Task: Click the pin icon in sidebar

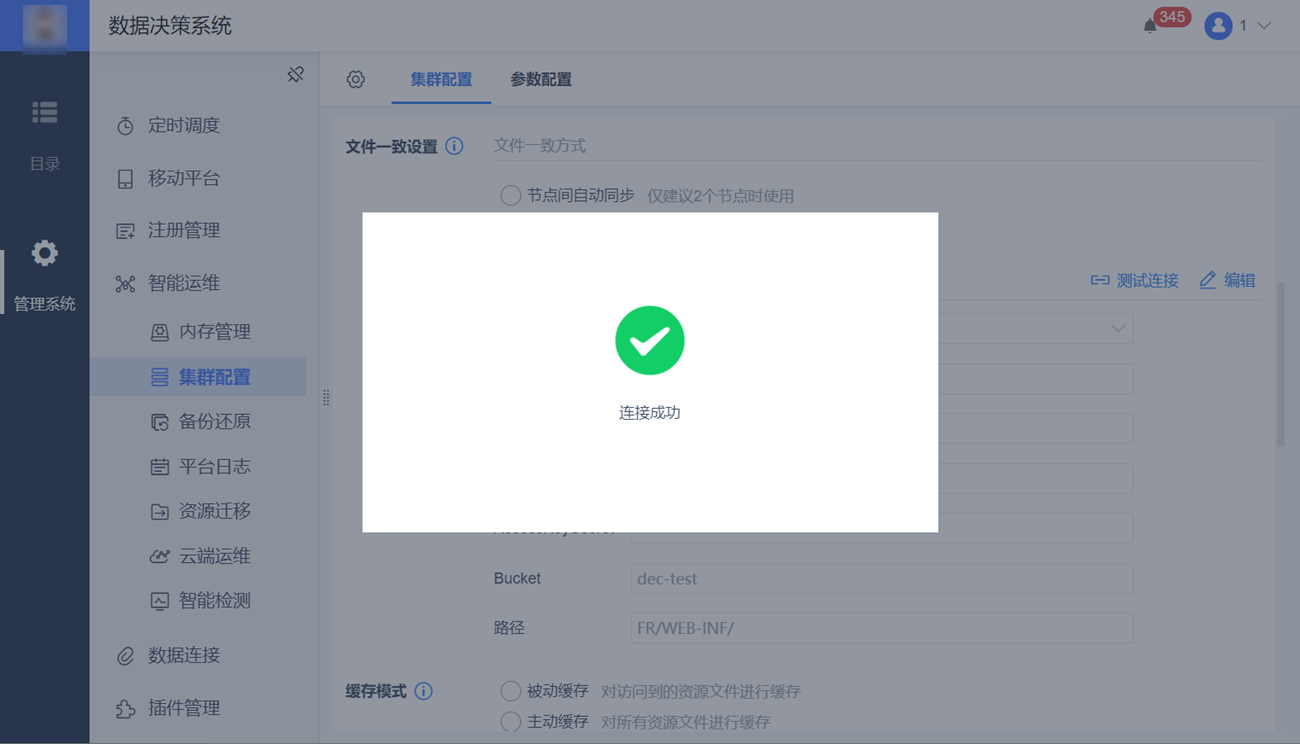Action: tap(295, 74)
